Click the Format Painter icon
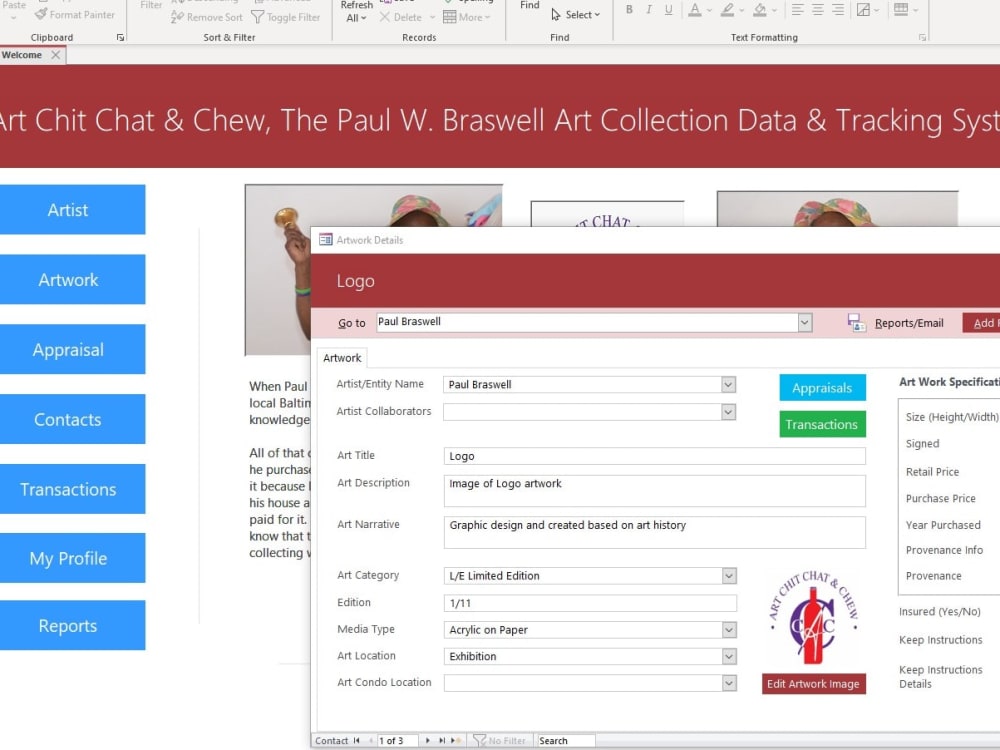Viewport: 1000px width, 750px height. tap(41, 14)
